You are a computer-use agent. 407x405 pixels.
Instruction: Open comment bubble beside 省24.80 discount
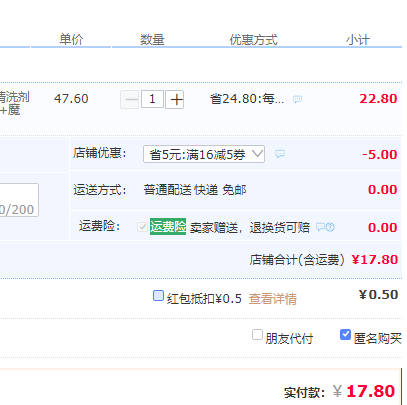[x=297, y=99]
